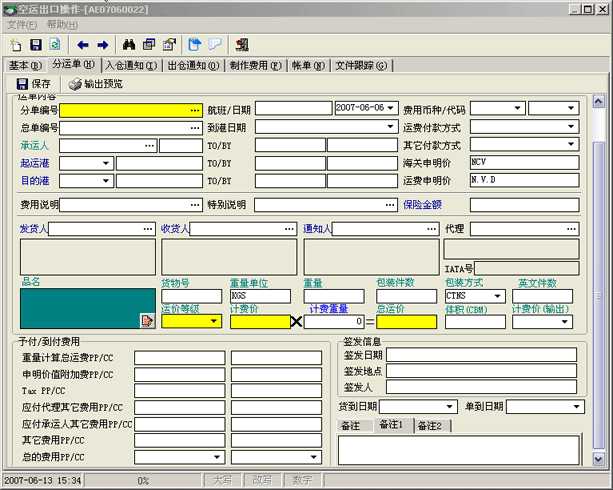Click the vertical scrollbar up arrow

599,101
